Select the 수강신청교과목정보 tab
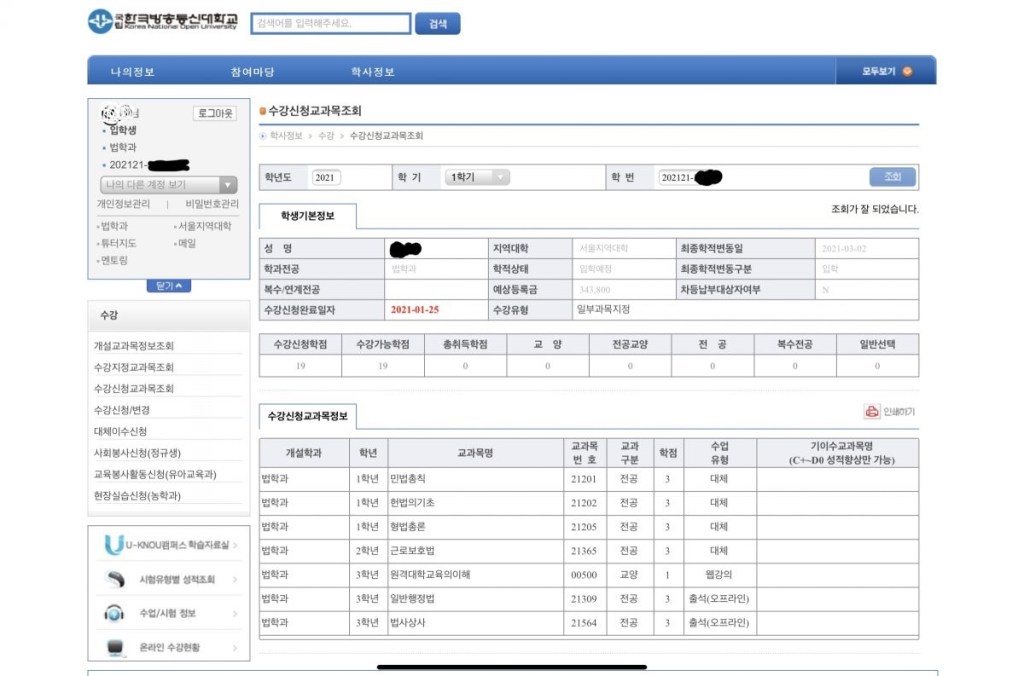 pyautogui.click(x=307, y=416)
